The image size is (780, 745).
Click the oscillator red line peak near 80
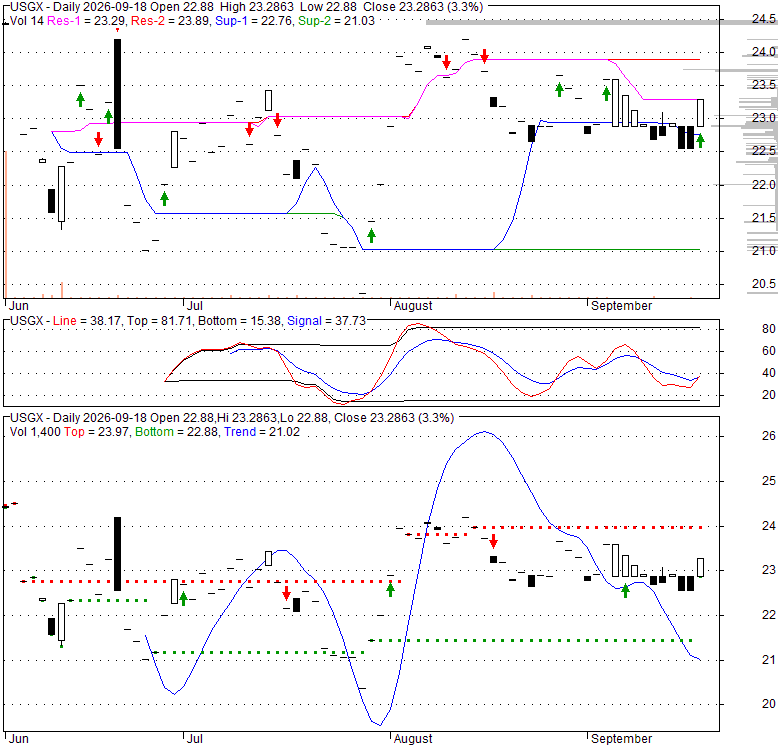417,324
